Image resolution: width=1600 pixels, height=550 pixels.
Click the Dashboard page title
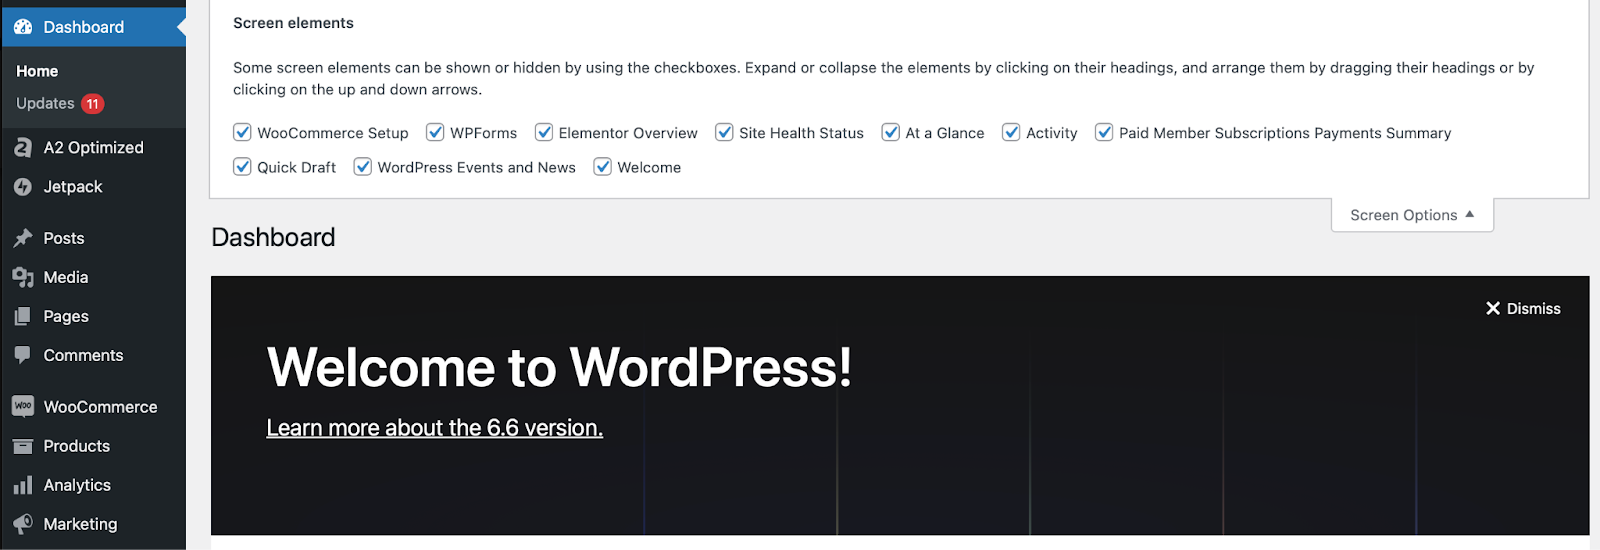tap(273, 237)
